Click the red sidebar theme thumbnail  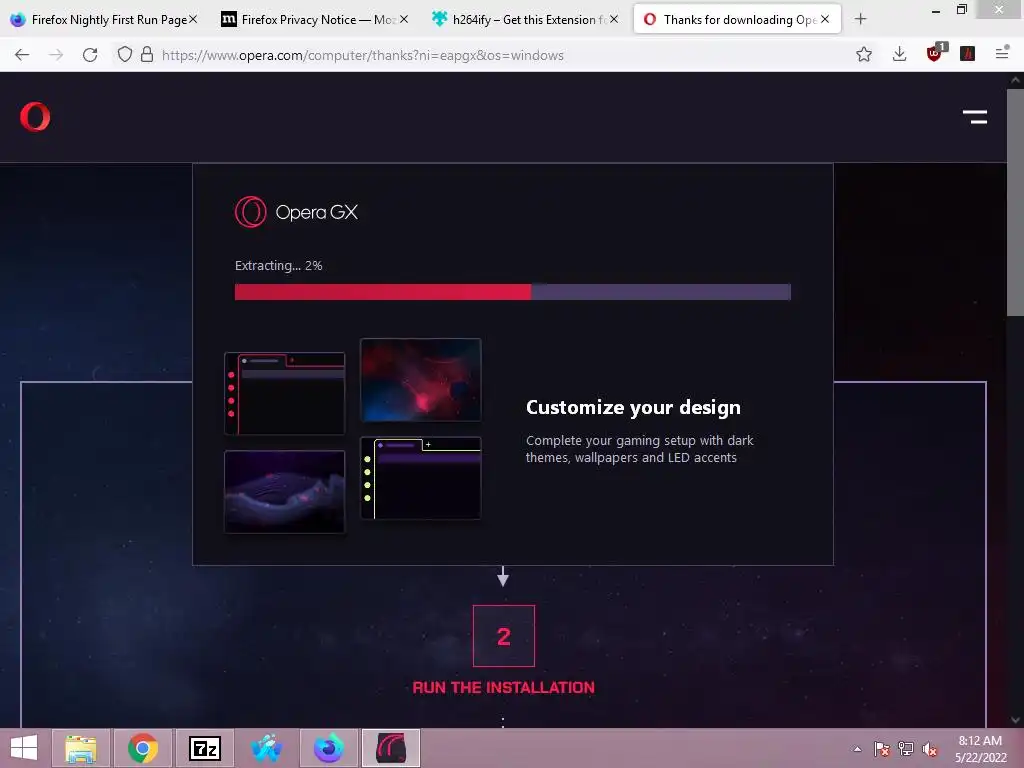[285, 393]
